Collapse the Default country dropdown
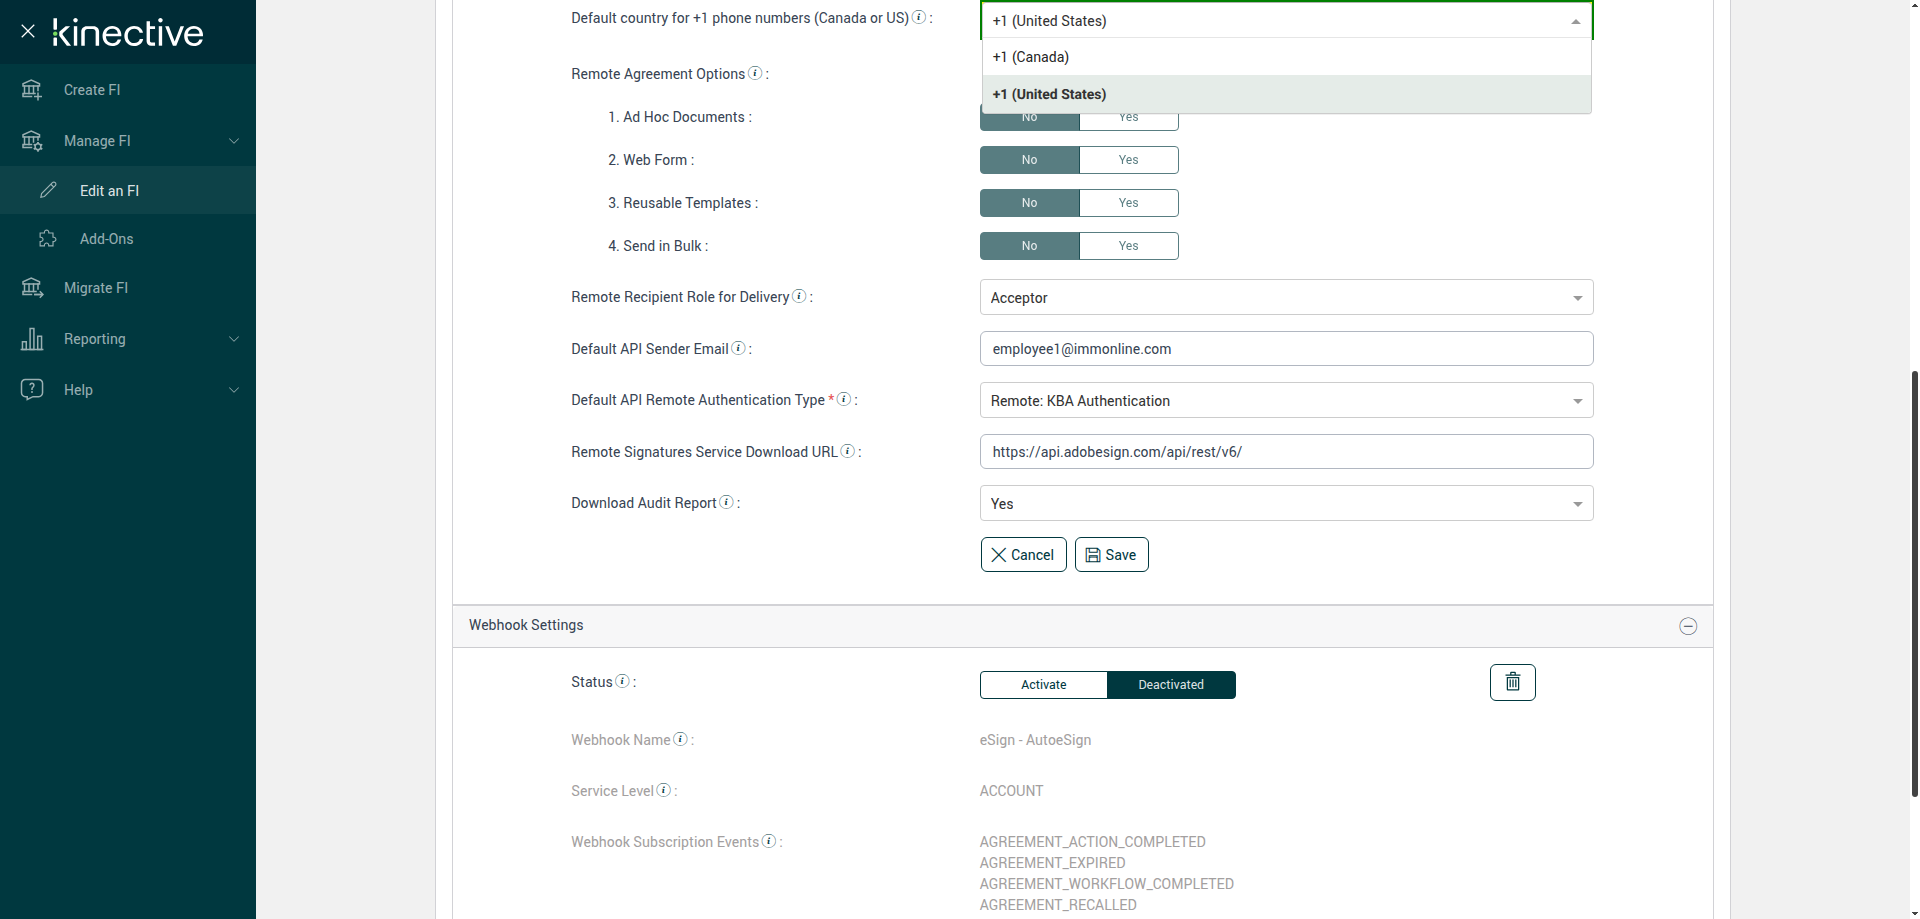Image resolution: width=1920 pixels, height=919 pixels. click(1576, 21)
